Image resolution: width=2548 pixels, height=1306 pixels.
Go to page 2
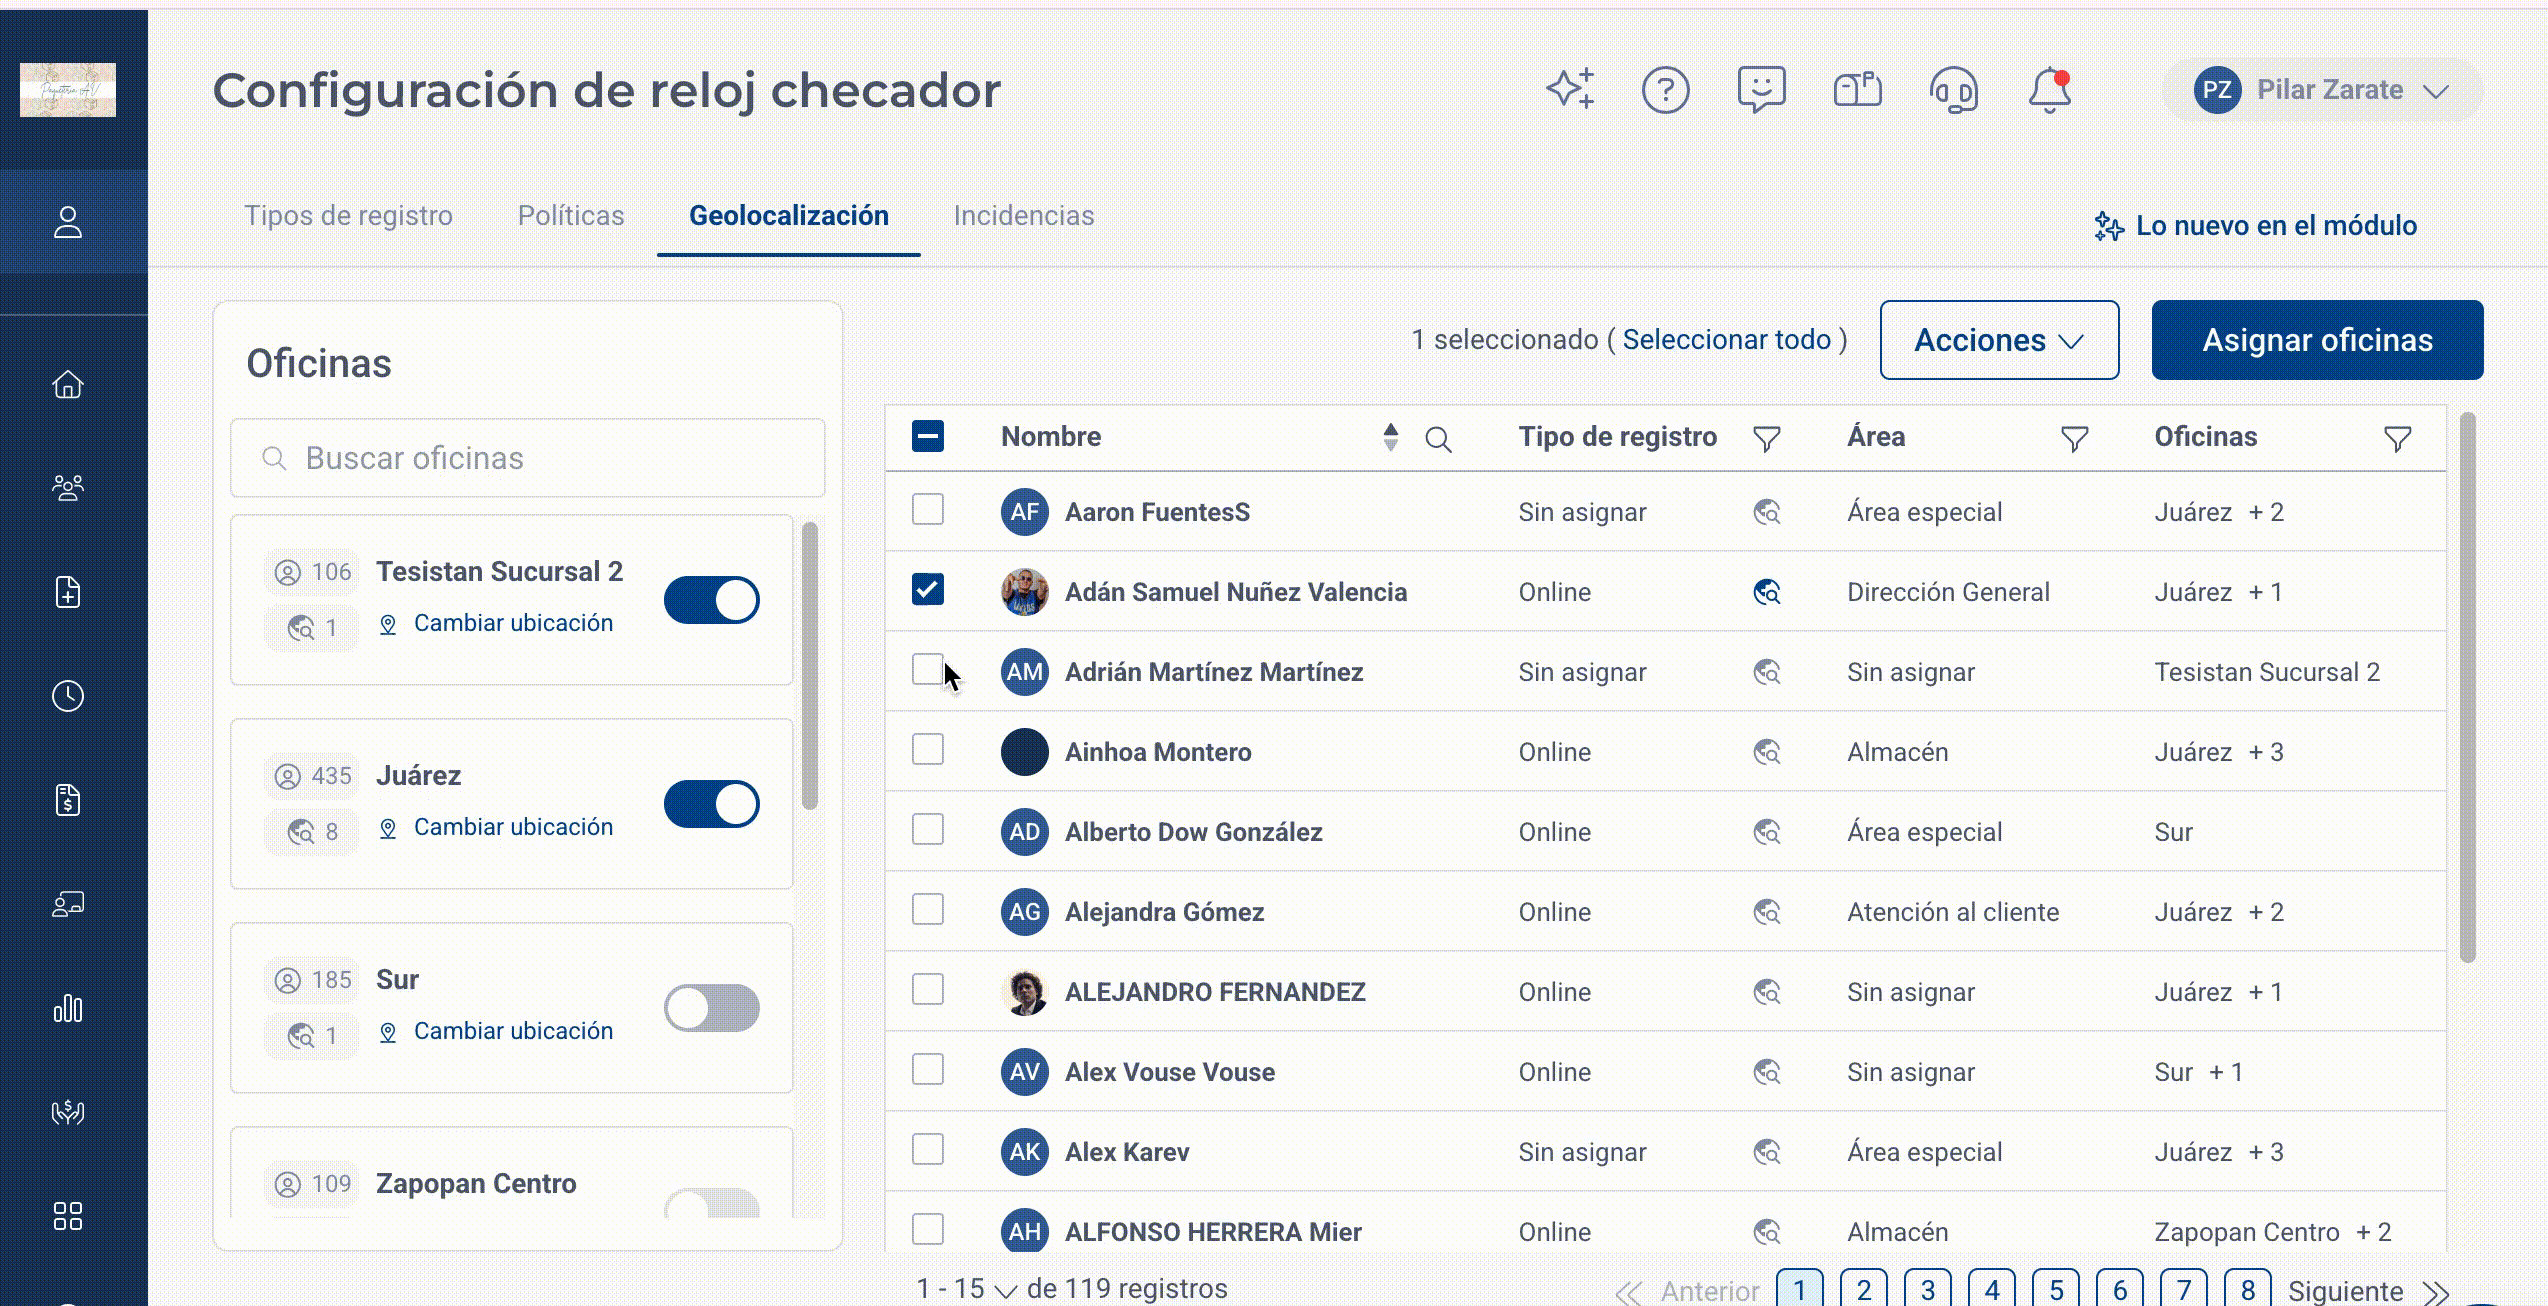click(x=1864, y=1289)
